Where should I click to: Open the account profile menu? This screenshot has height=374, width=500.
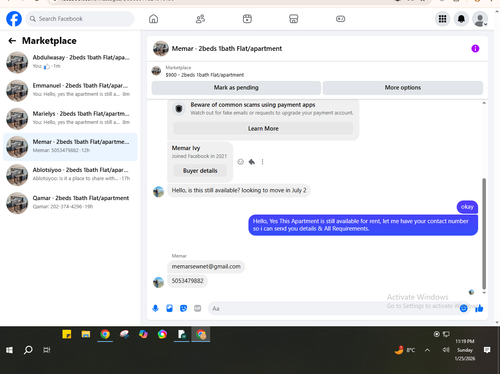pos(480,19)
